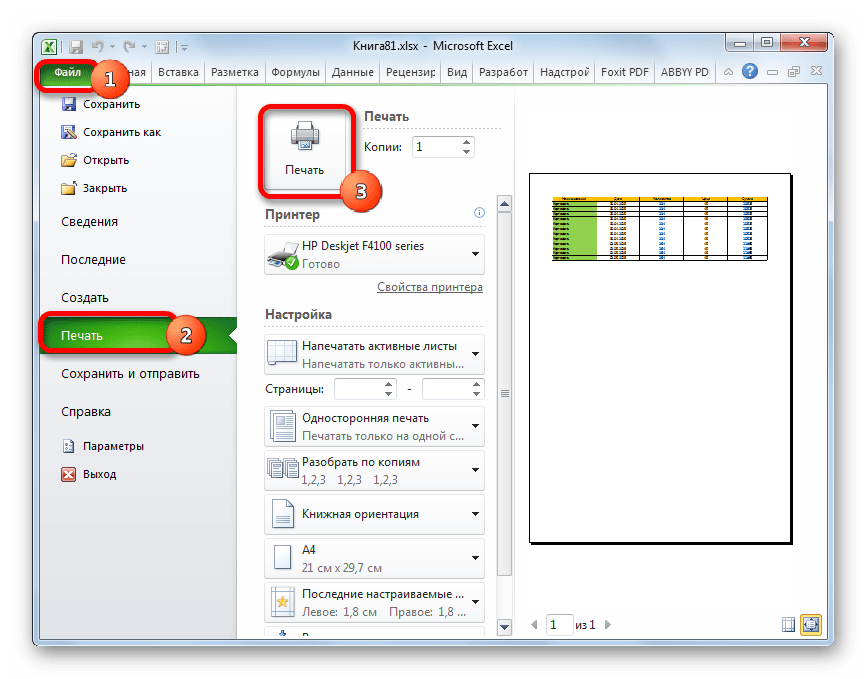Click the preview page number field
Viewport: 867px width, 679px height.
pos(558,625)
